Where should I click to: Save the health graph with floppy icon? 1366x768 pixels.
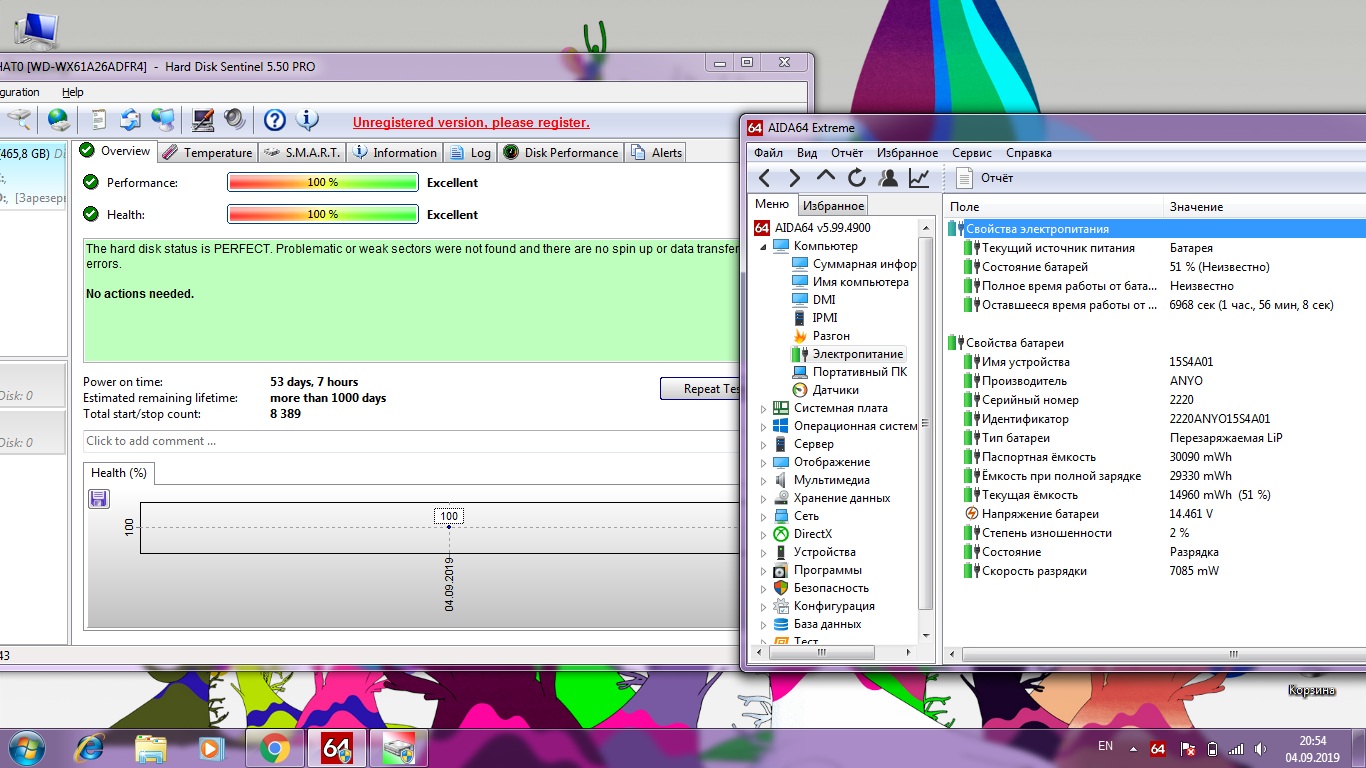[99, 498]
